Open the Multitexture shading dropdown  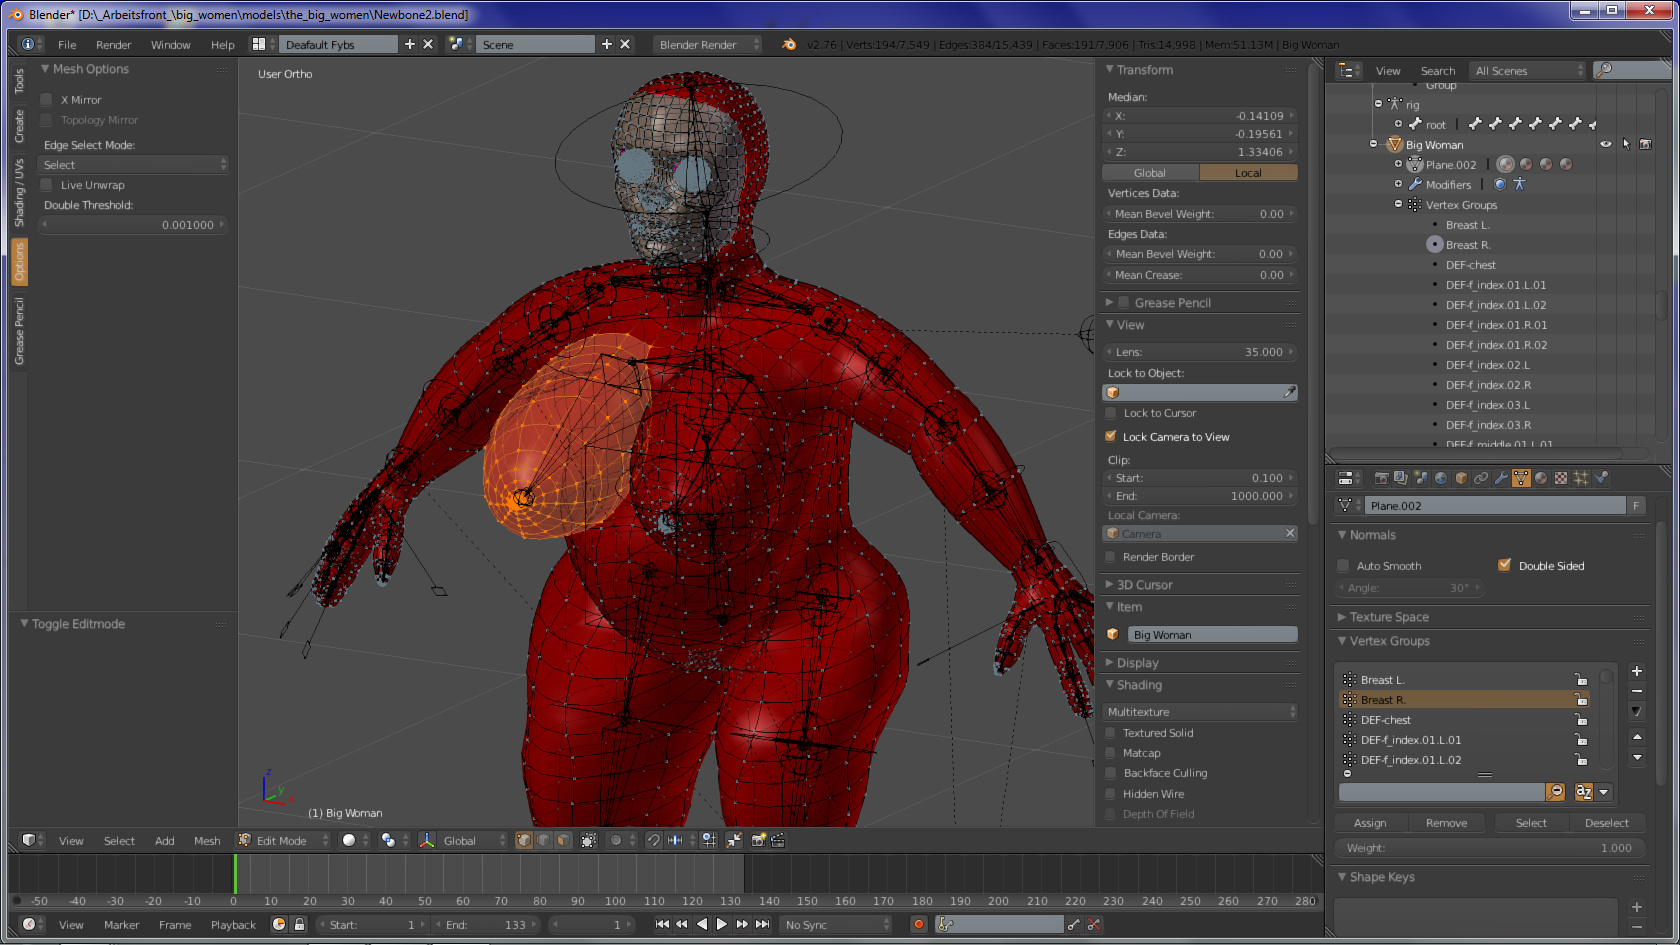[x=1200, y=711]
